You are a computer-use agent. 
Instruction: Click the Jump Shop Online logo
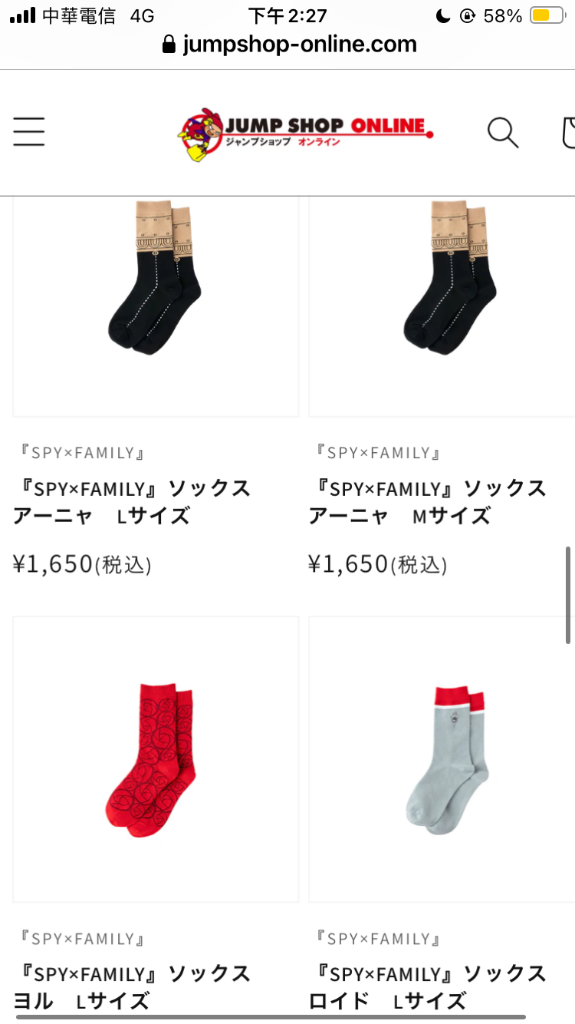pos(305,133)
